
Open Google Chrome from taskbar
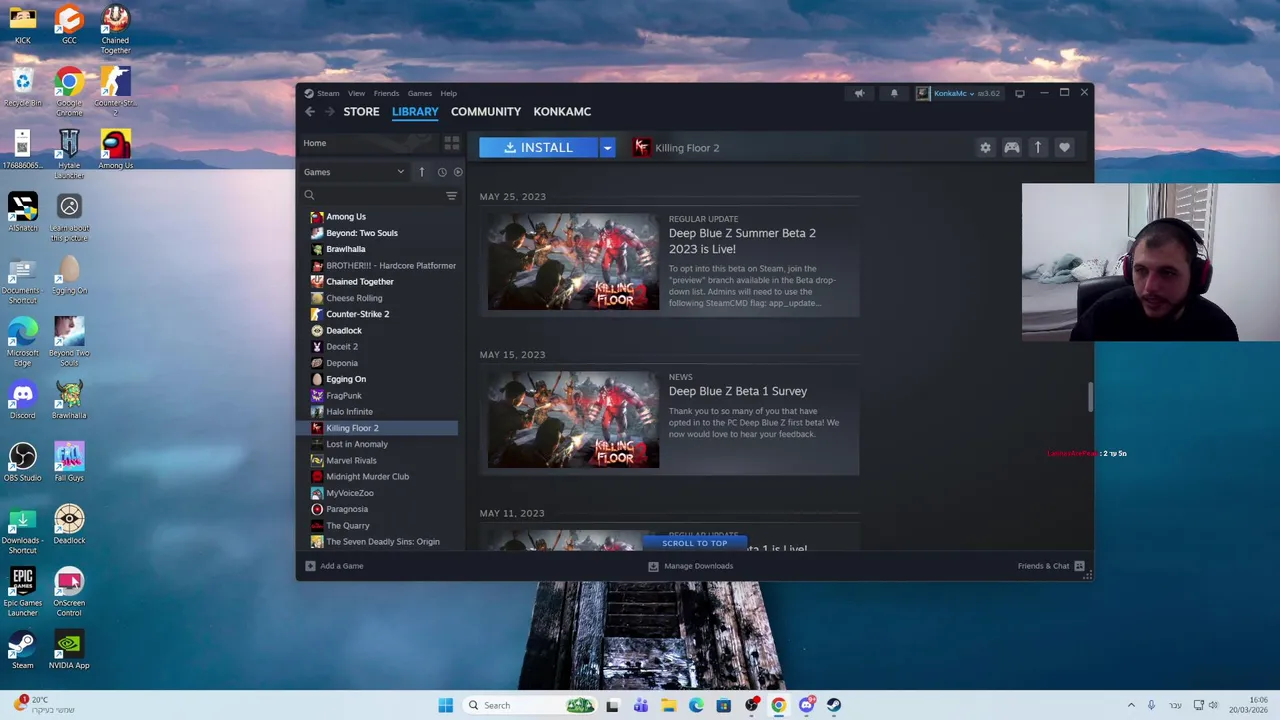point(779,705)
